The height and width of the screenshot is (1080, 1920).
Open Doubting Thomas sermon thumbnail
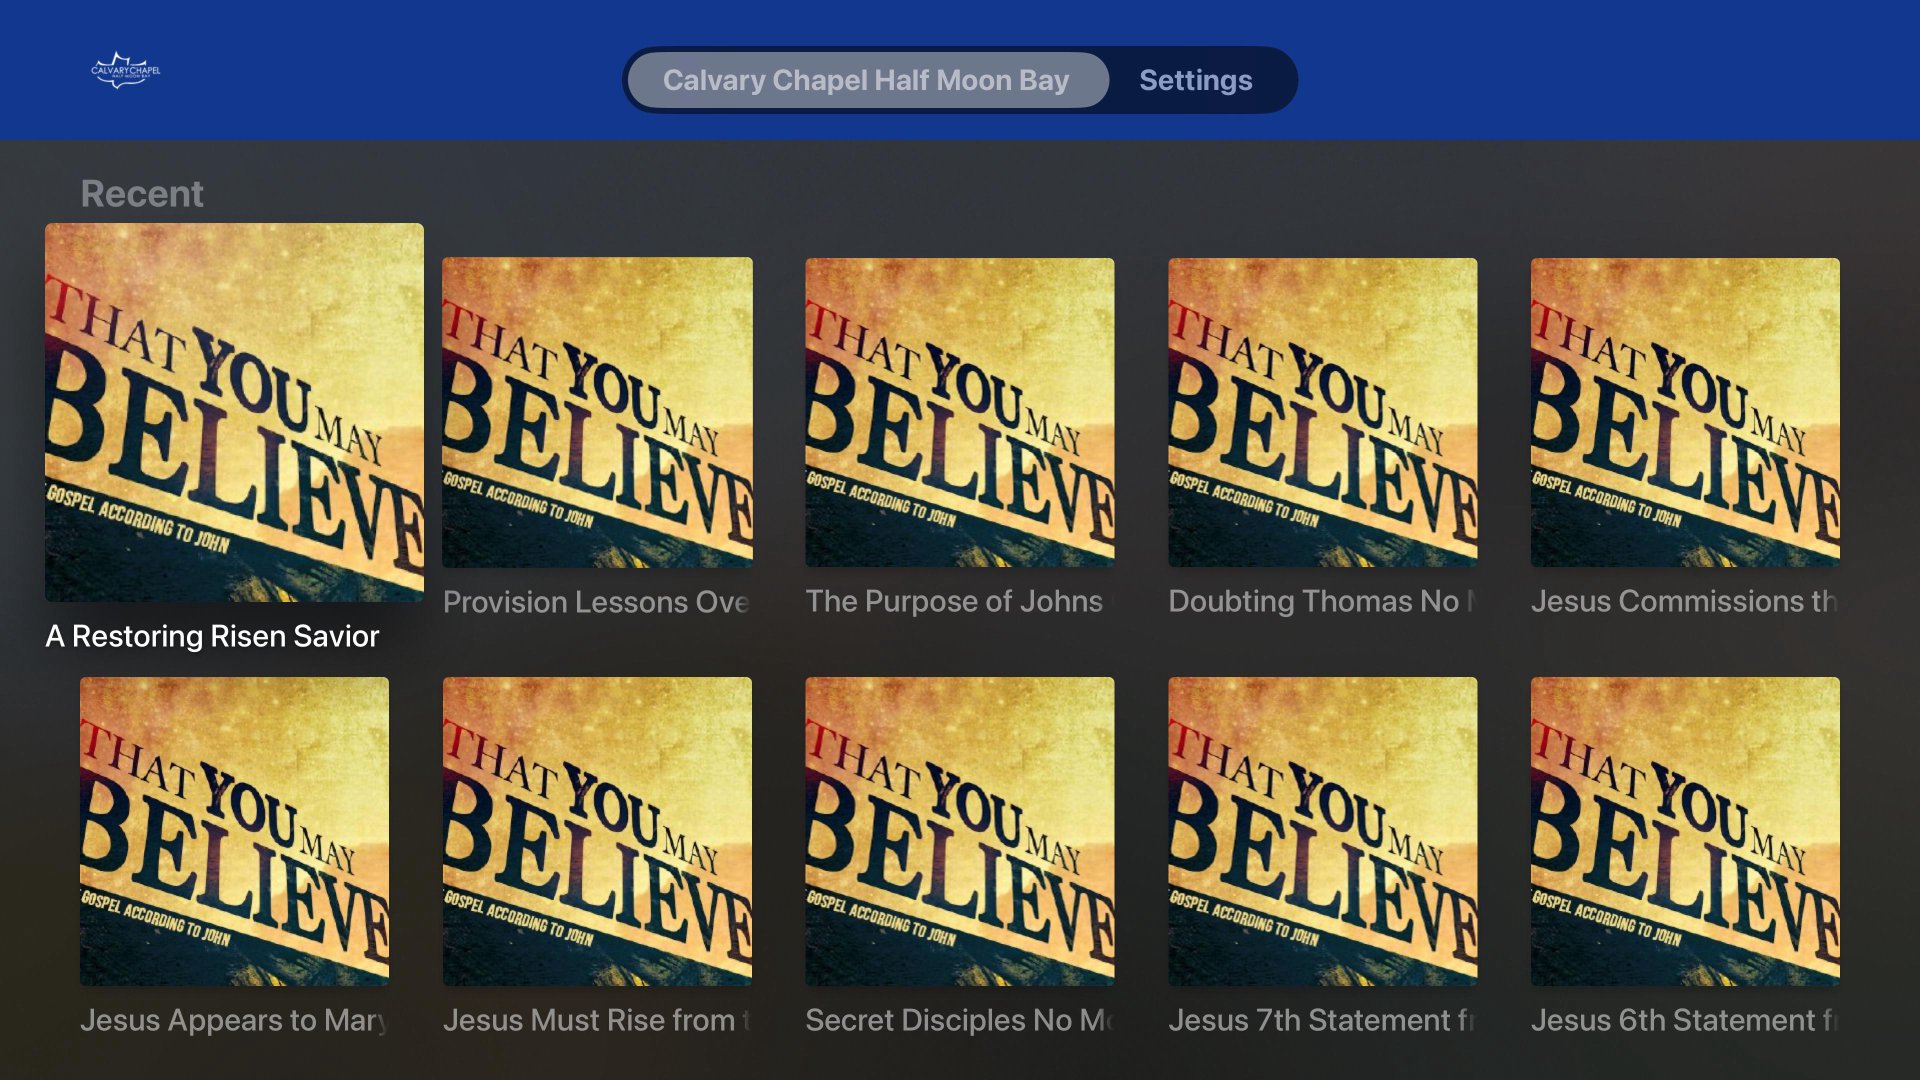[x=1322, y=412]
